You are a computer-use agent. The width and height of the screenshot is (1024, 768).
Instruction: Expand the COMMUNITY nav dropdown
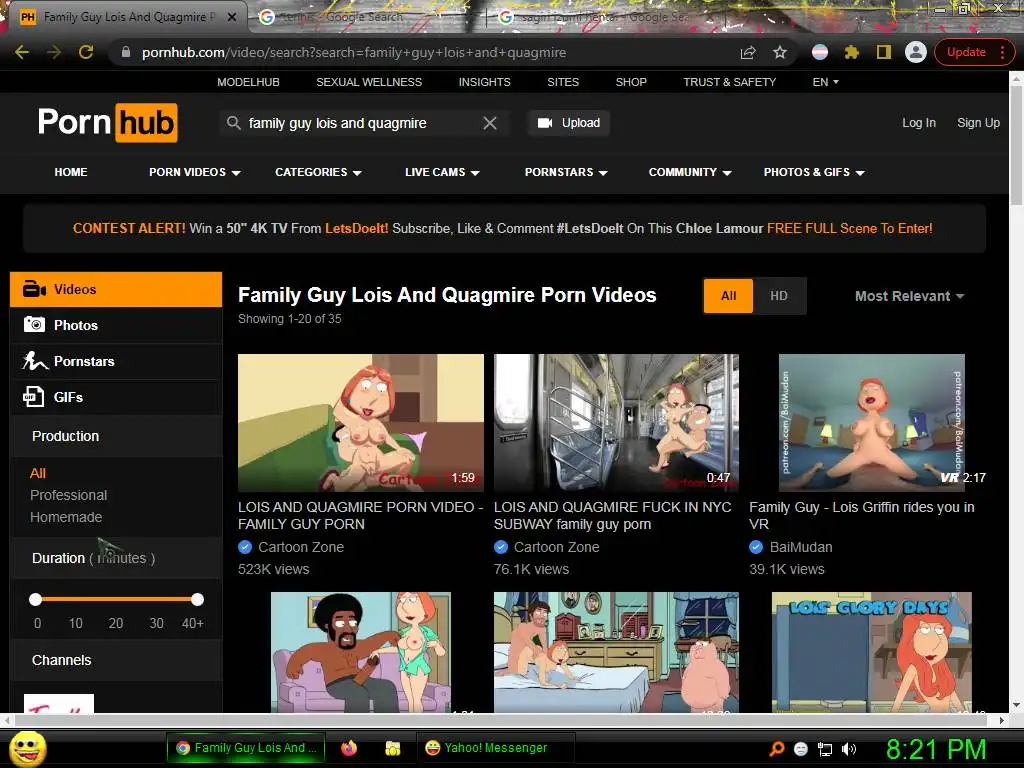click(x=690, y=172)
